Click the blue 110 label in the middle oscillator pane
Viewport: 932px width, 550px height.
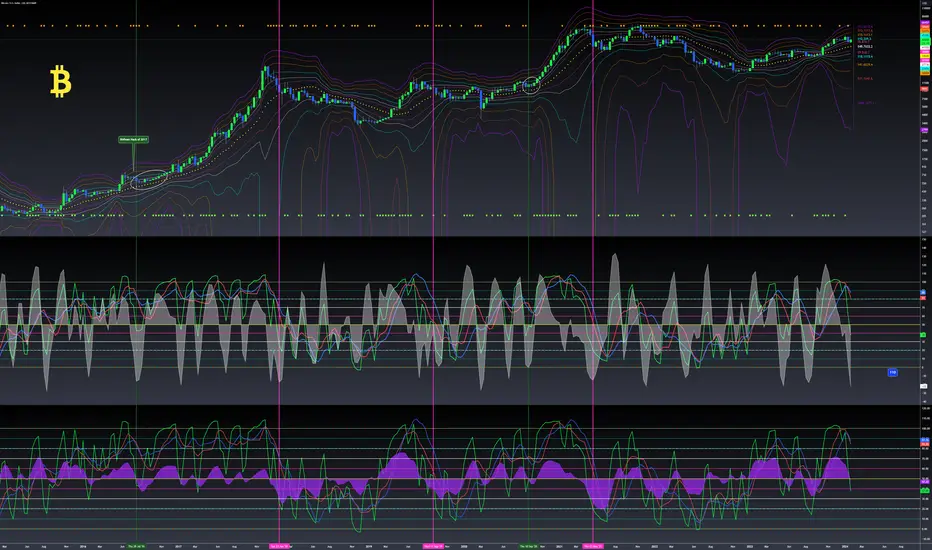coord(892,372)
